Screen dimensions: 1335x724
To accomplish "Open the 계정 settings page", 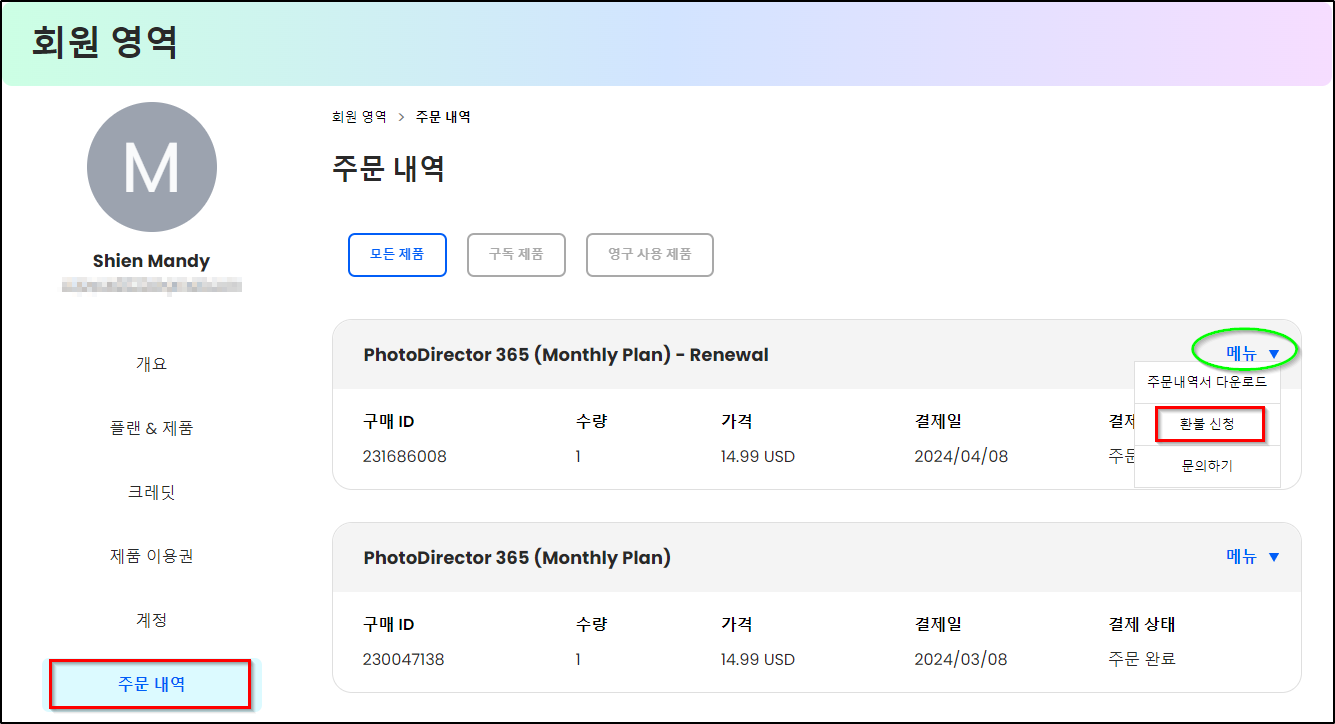I will 152,620.
